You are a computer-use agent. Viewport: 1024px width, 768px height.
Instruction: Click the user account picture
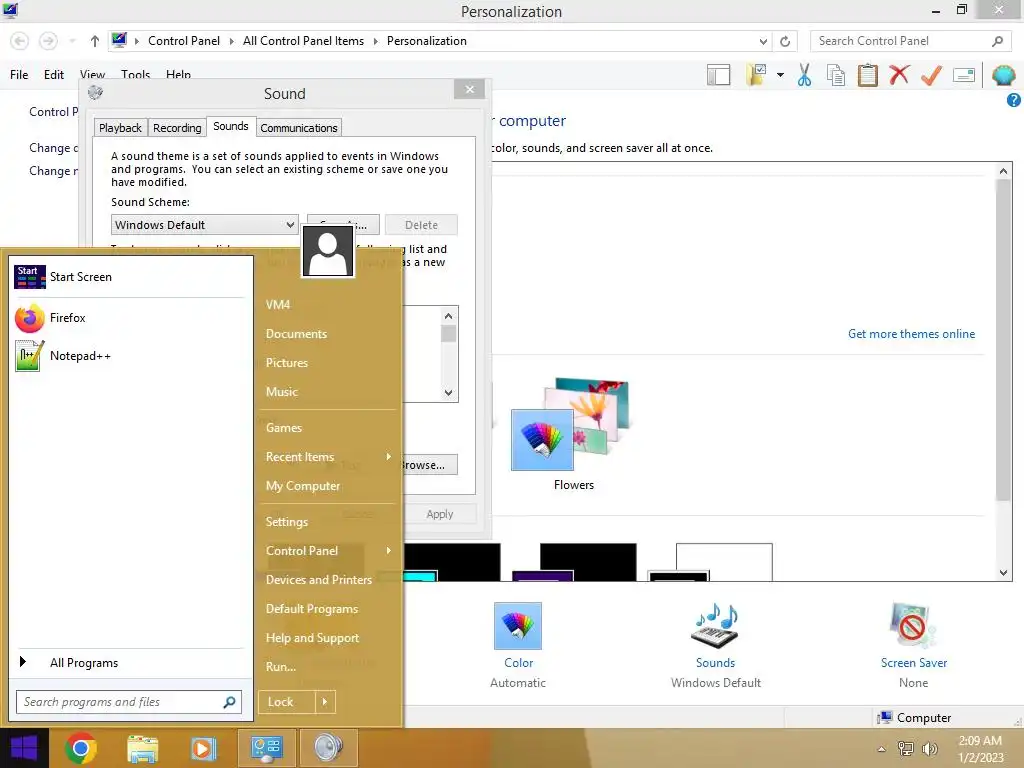(x=328, y=251)
